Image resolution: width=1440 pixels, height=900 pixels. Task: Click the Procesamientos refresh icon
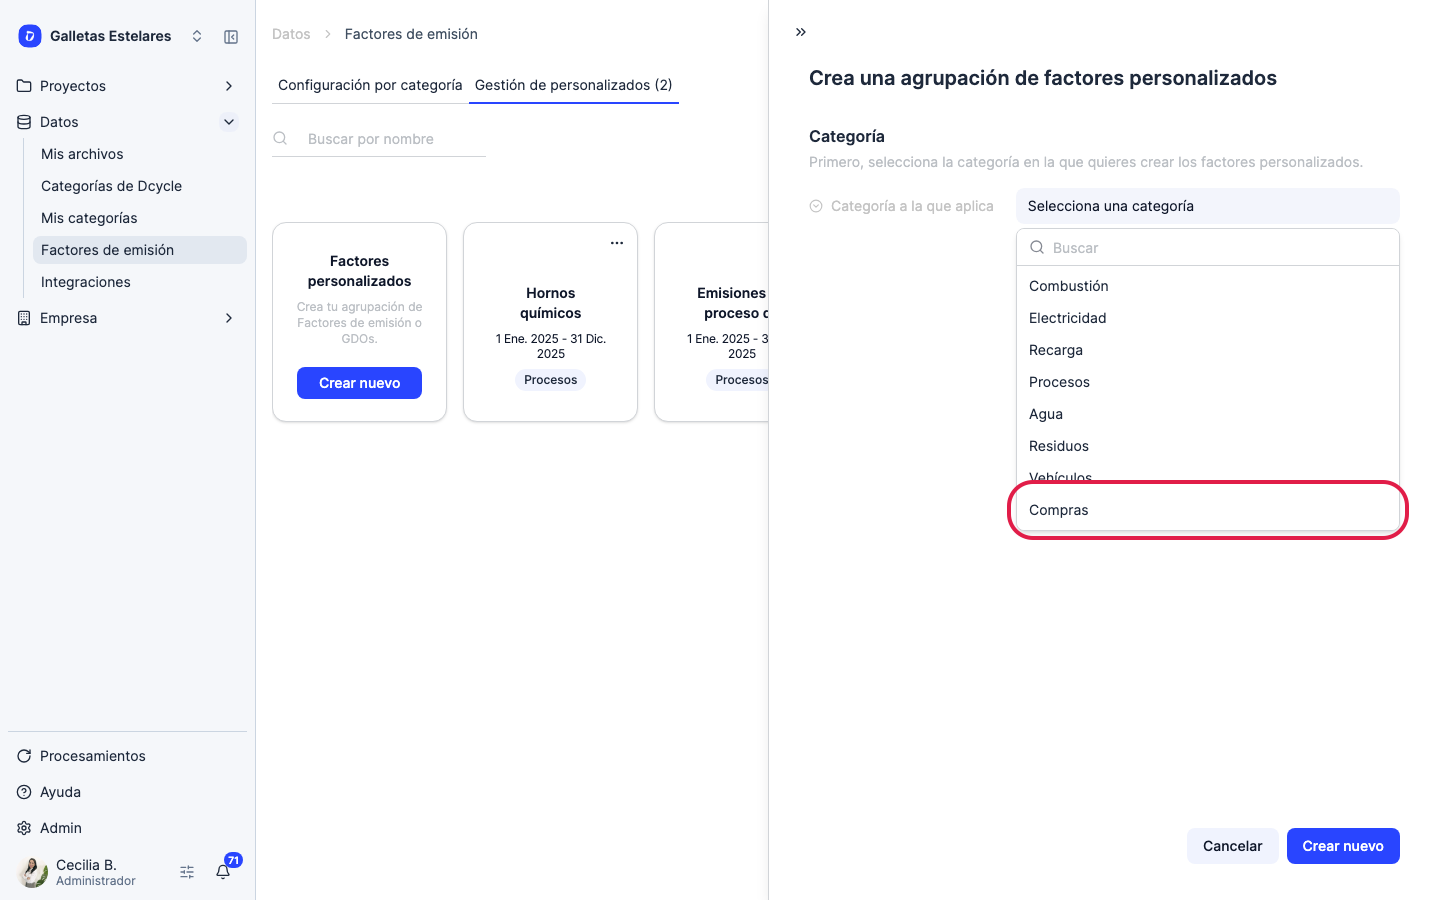[x=24, y=756]
